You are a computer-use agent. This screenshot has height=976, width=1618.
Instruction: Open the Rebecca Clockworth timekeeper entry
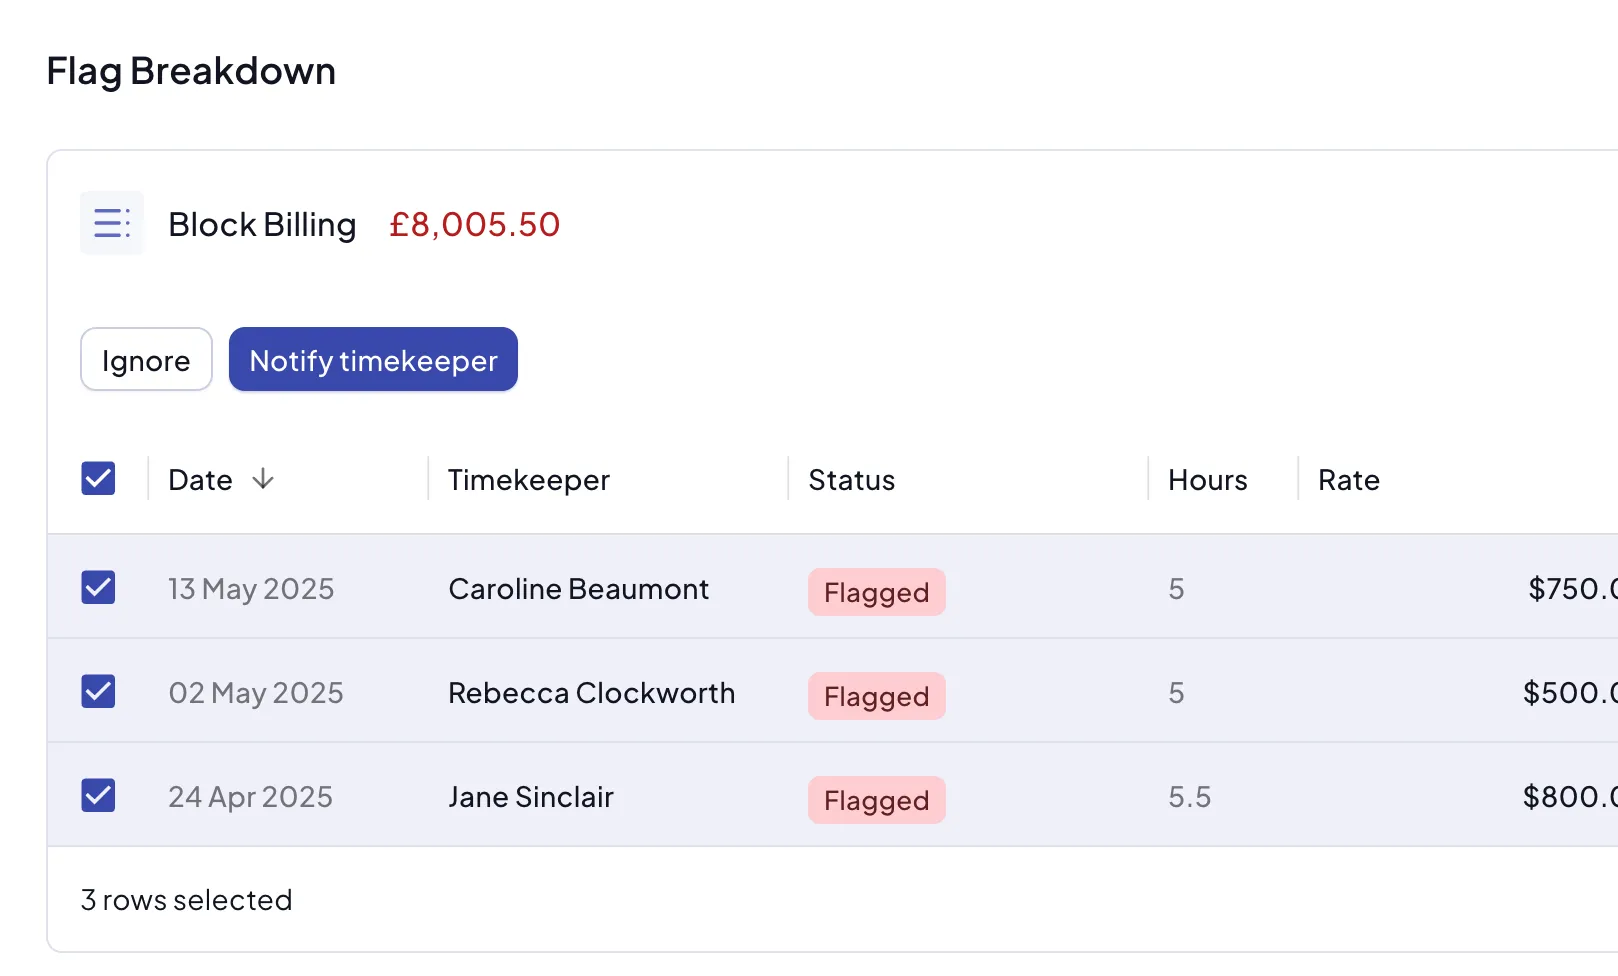coord(591,693)
